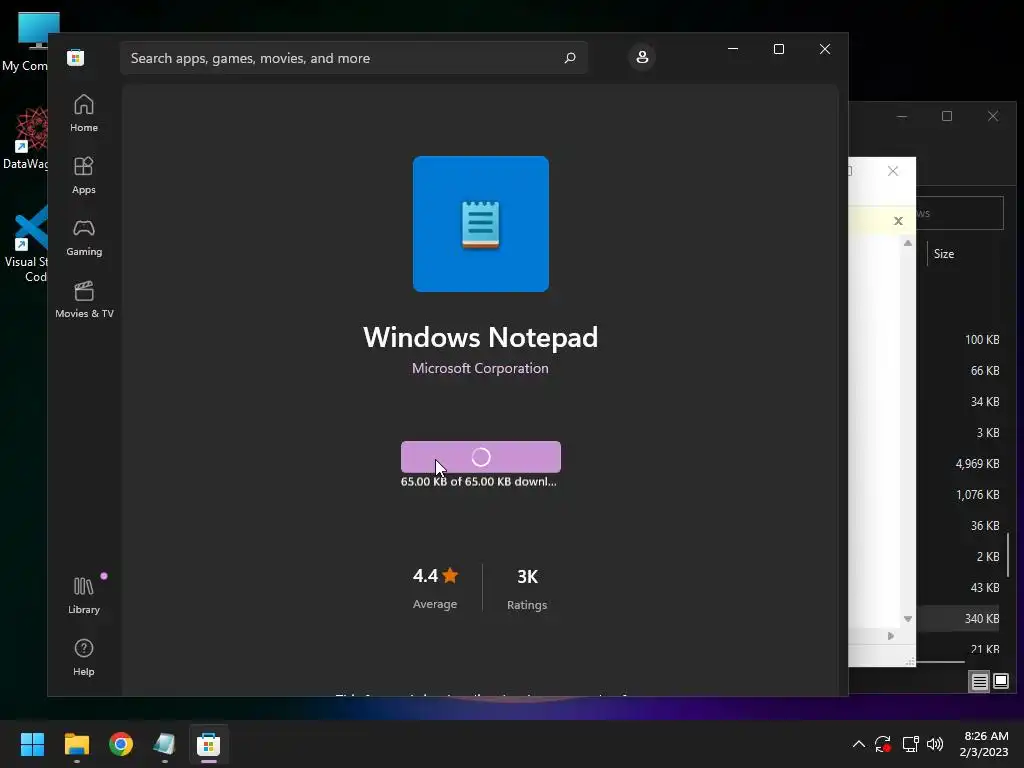Open Movies & TV in Store sidebar
Image resolution: width=1024 pixels, height=768 pixels.
(x=84, y=300)
